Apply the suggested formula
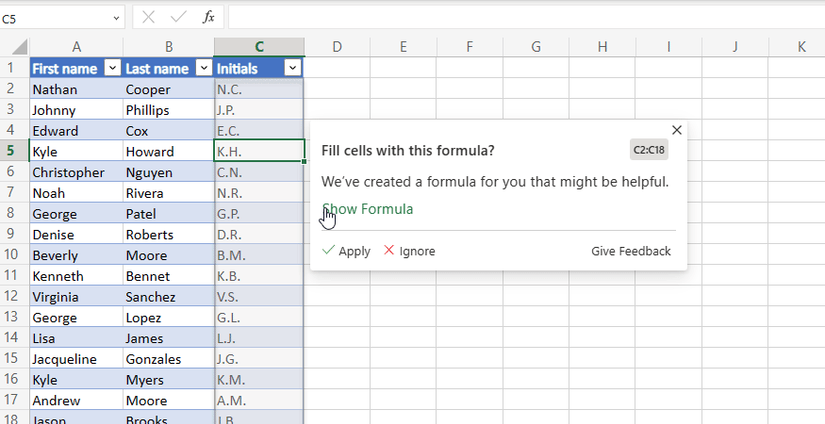This screenshot has width=825, height=424. (346, 251)
